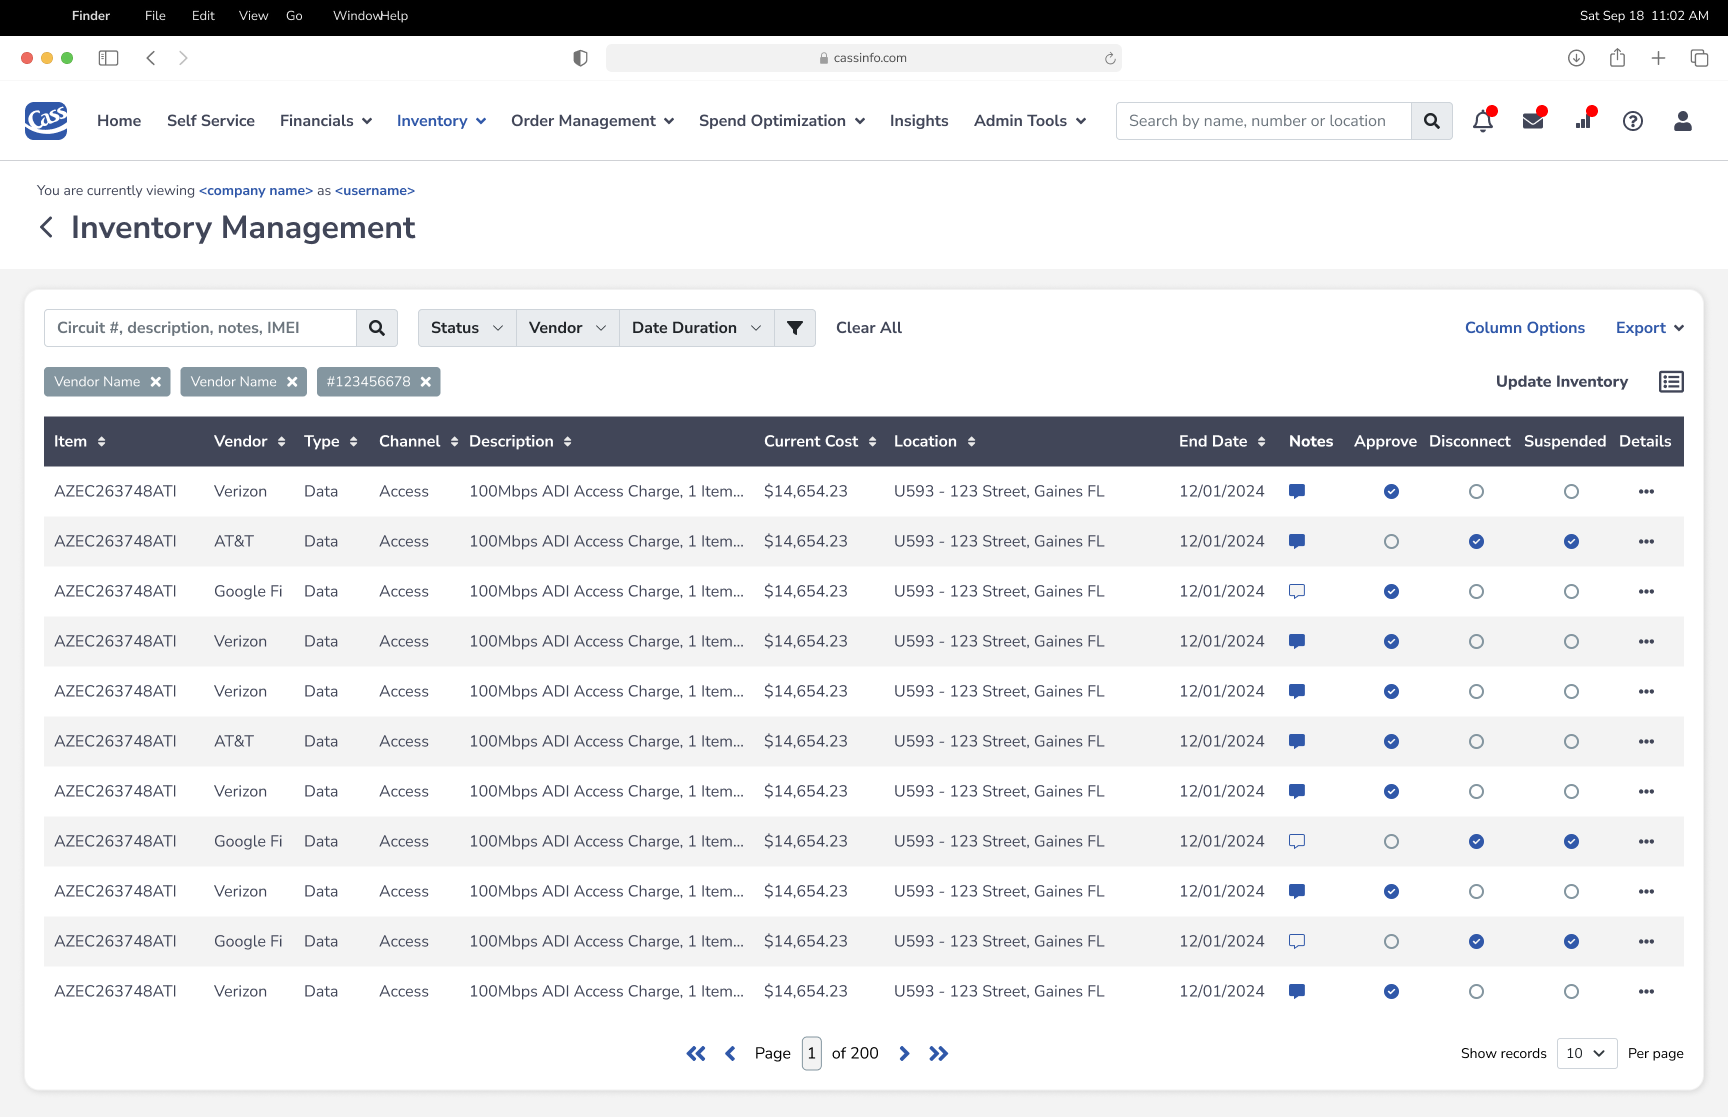Image resolution: width=1728 pixels, height=1117 pixels.
Task: Click the help question mark icon
Action: (x=1632, y=121)
